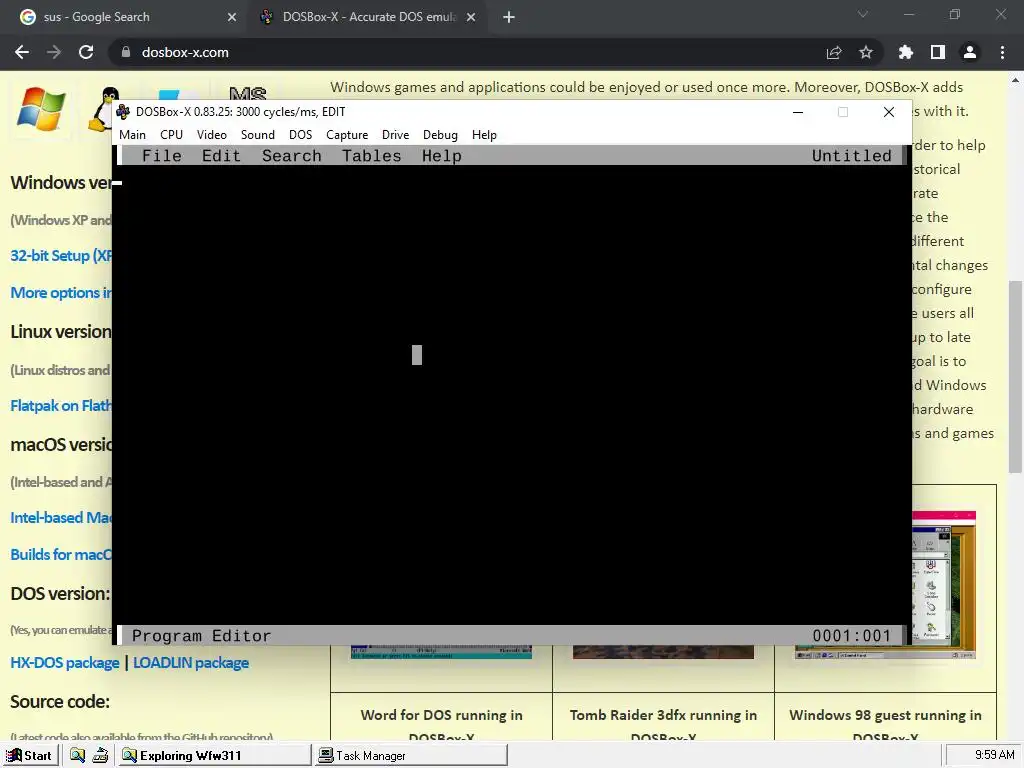
Task: Go forward in browser history
Action: (x=54, y=52)
